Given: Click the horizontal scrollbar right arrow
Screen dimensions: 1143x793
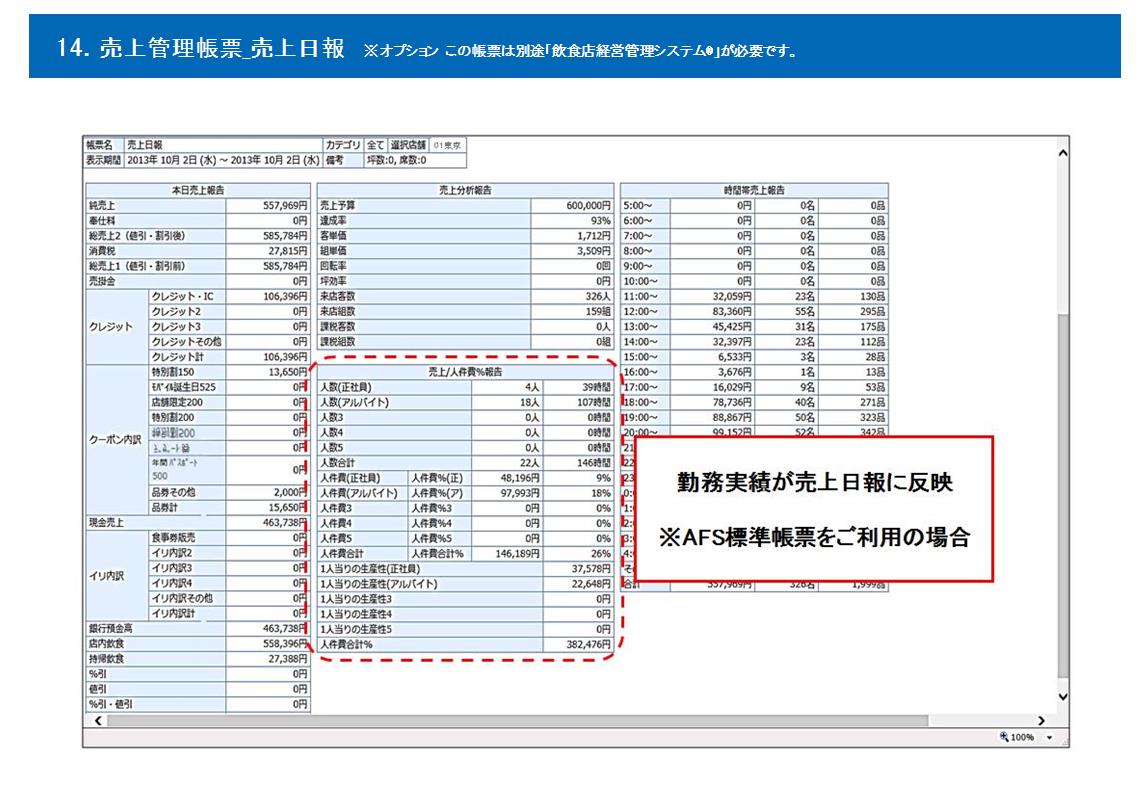Looking at the screenshot, I should tap(1042, 721).
